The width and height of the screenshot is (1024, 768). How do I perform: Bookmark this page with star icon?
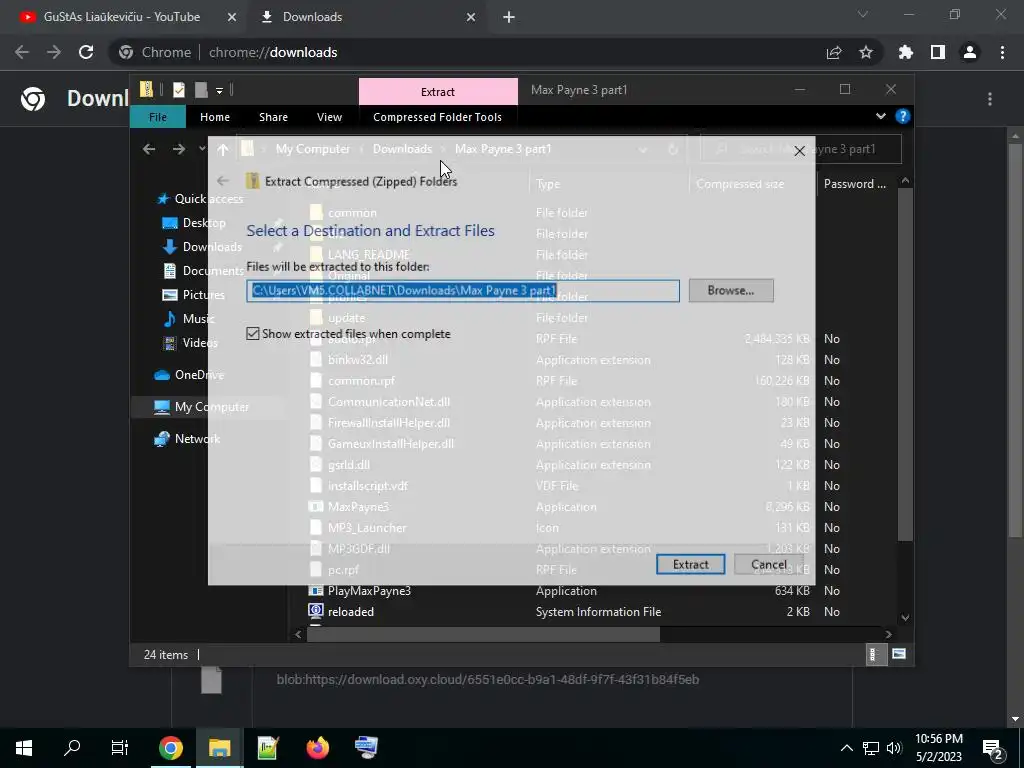(x=866, y=52)
